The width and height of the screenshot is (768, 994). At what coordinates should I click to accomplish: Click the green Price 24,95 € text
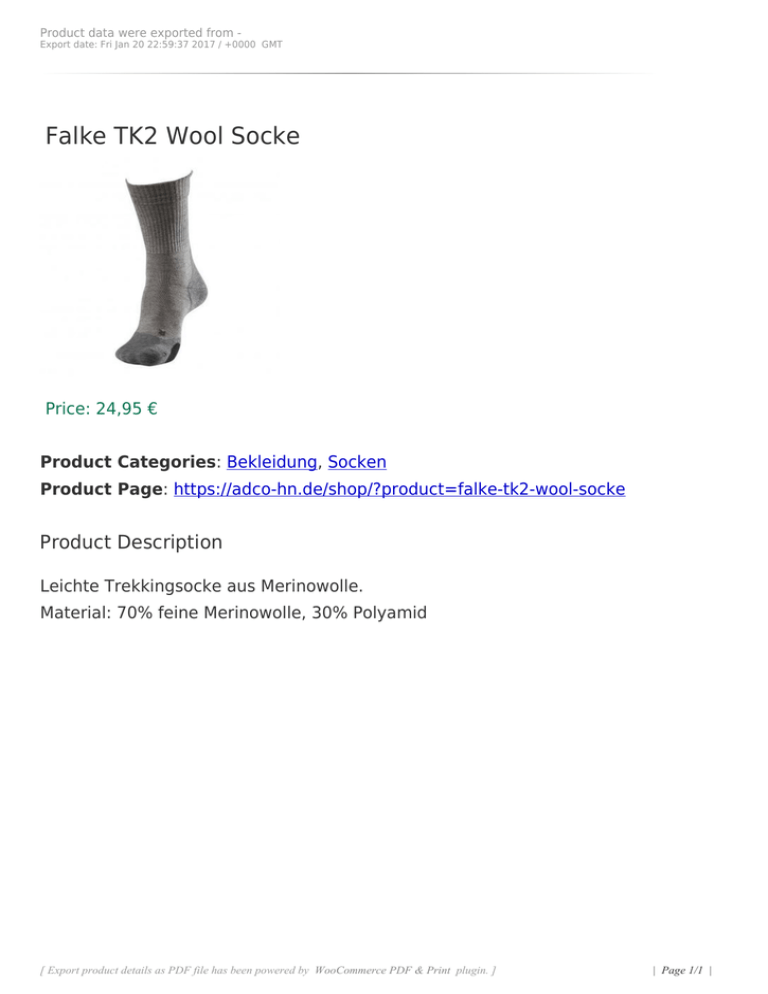click(101, 409)
